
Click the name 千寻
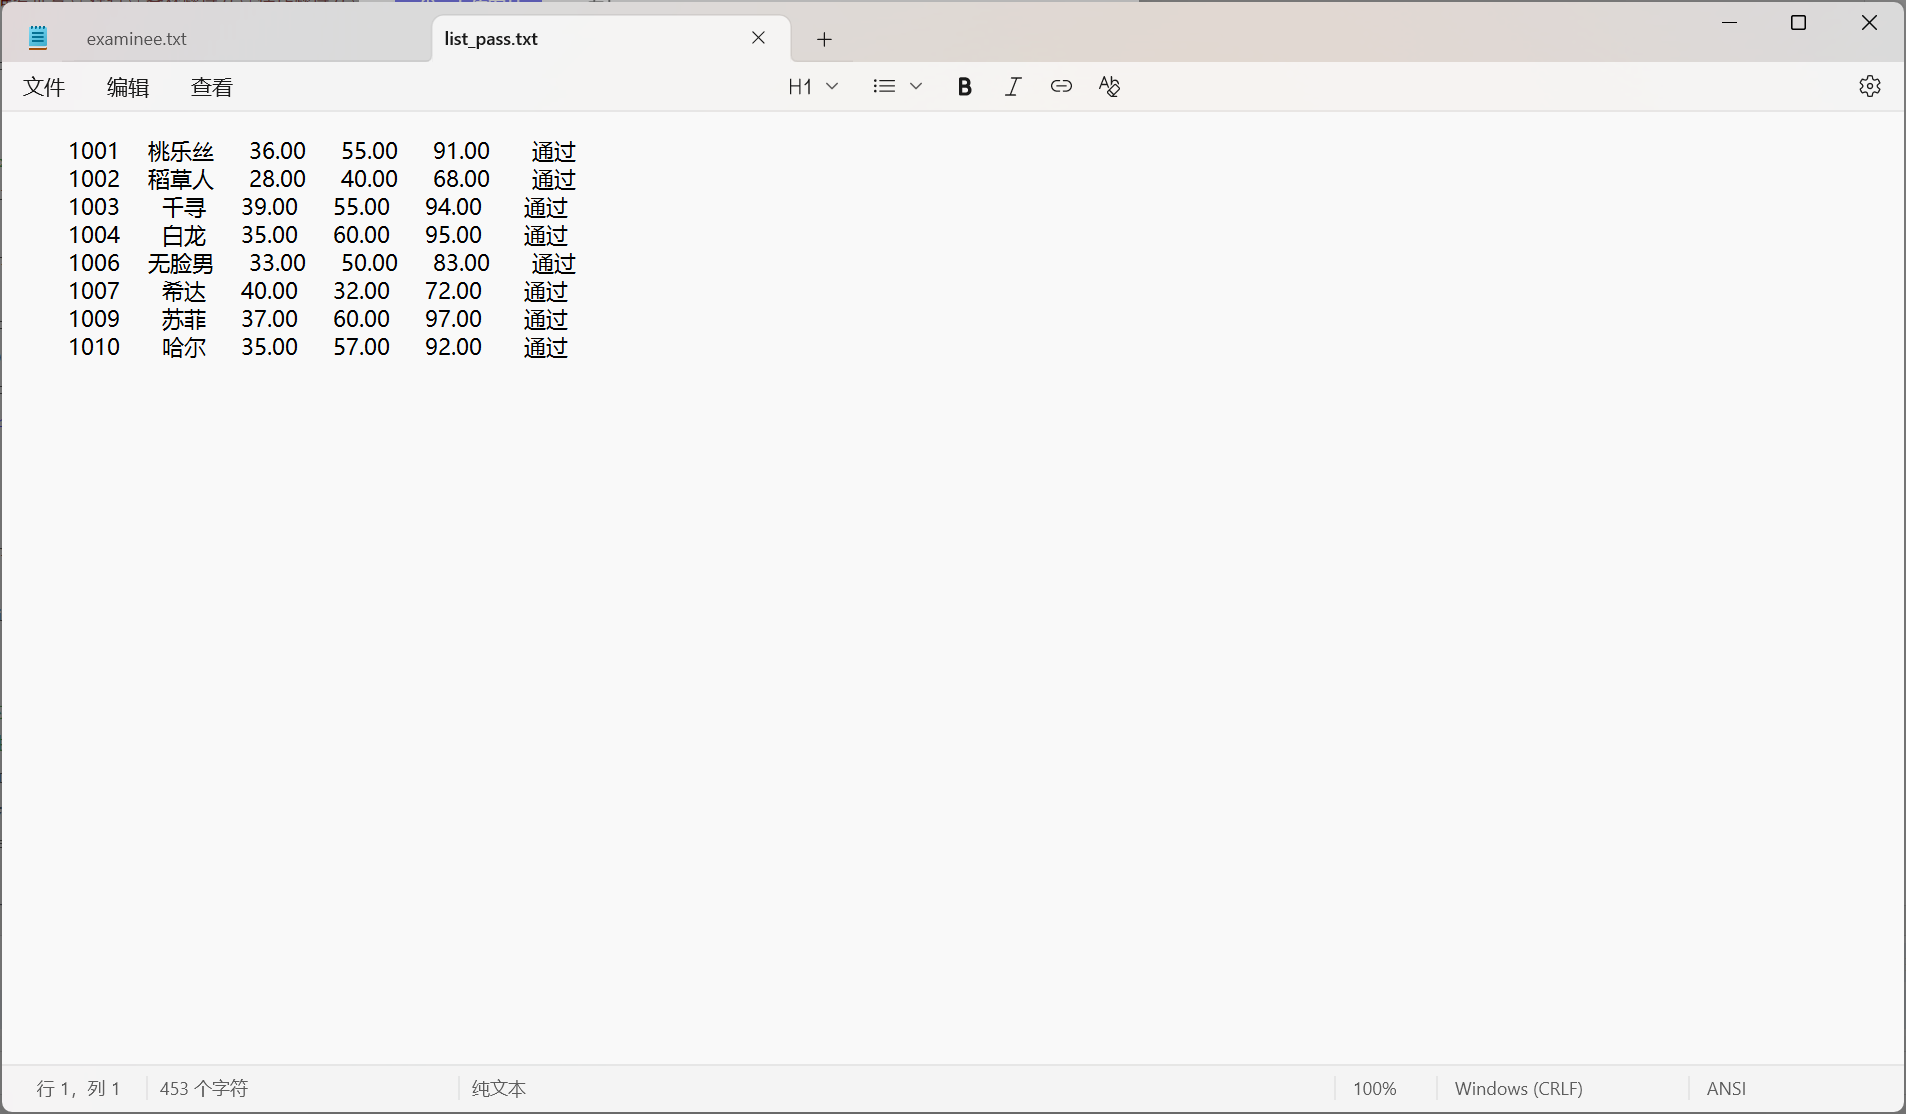click(184, 208)
